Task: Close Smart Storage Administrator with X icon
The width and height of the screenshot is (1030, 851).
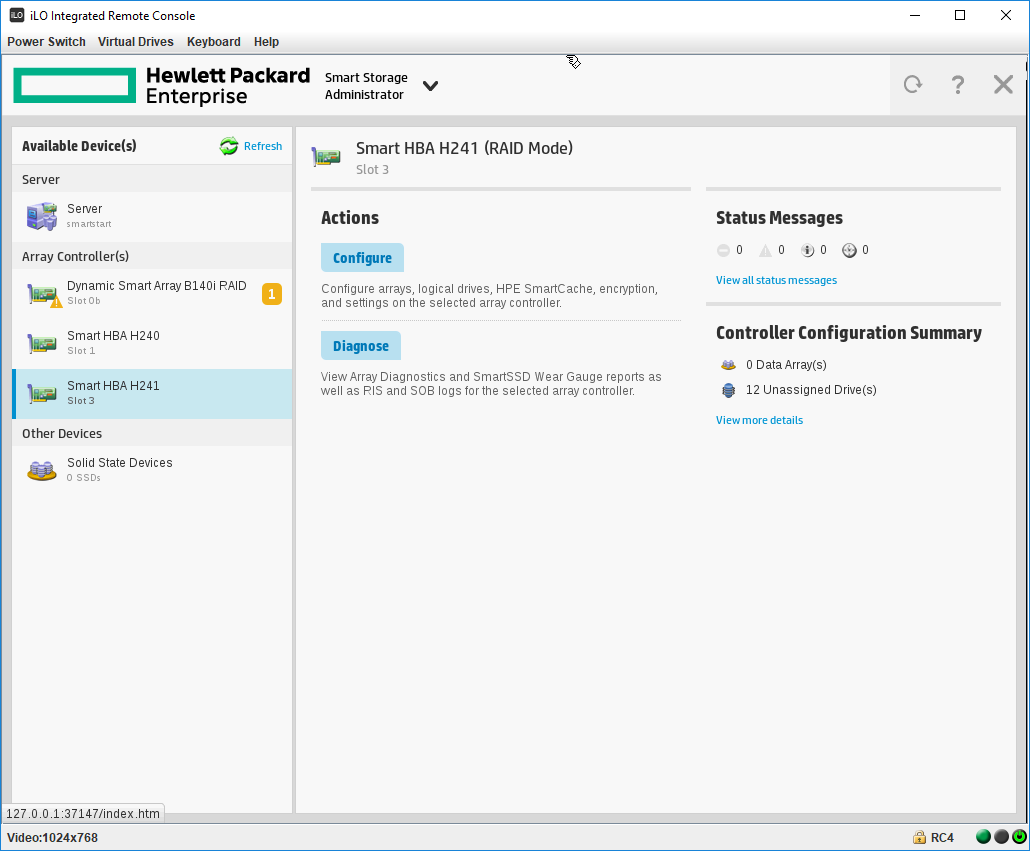Action: pyautogui.click(x=1003, y=85)
